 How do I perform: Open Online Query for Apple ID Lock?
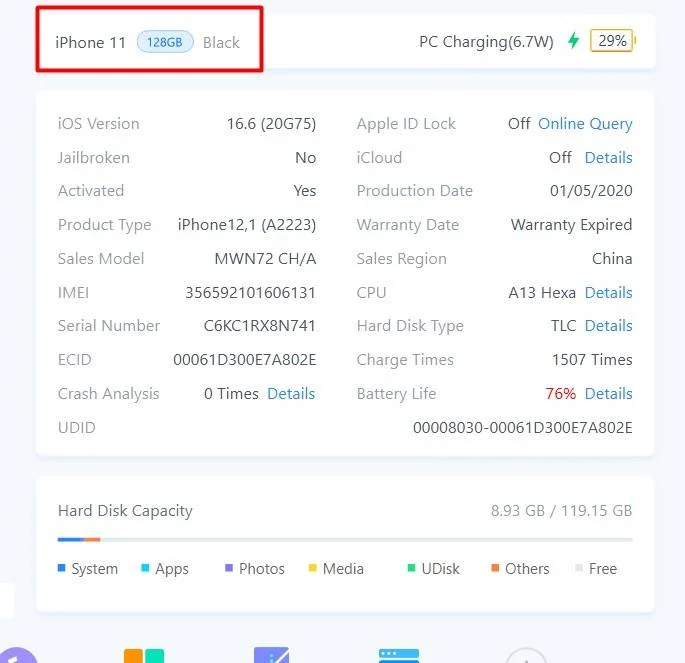tap(585, 124)
